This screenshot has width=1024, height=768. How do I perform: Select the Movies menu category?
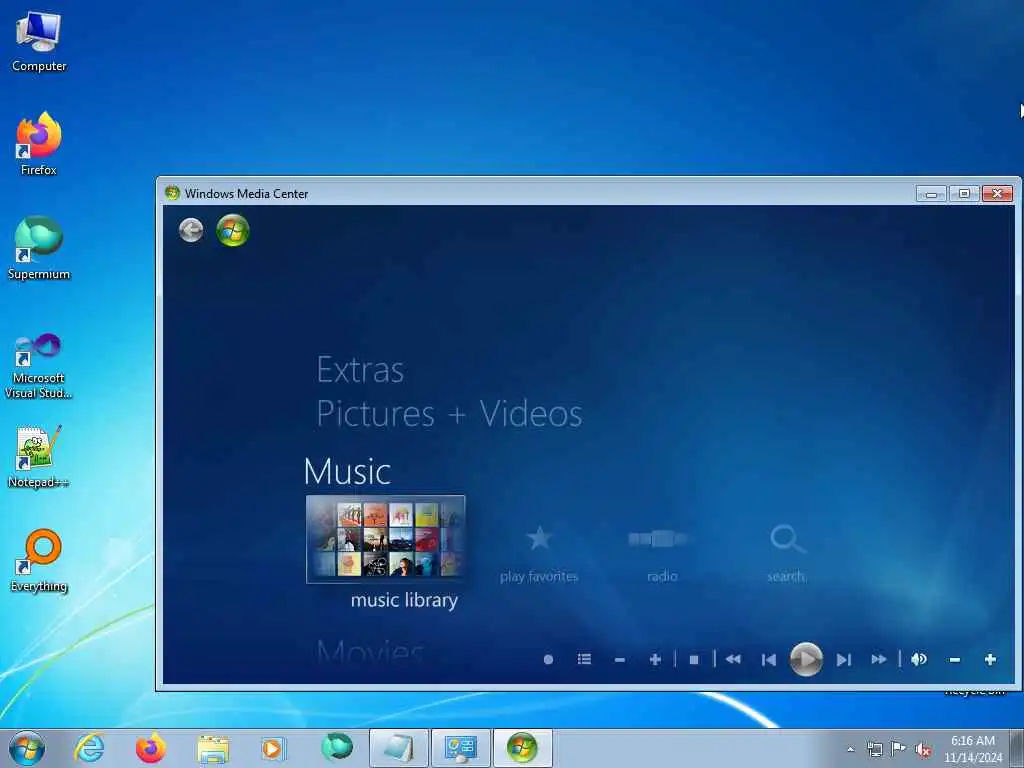(370, 651)
